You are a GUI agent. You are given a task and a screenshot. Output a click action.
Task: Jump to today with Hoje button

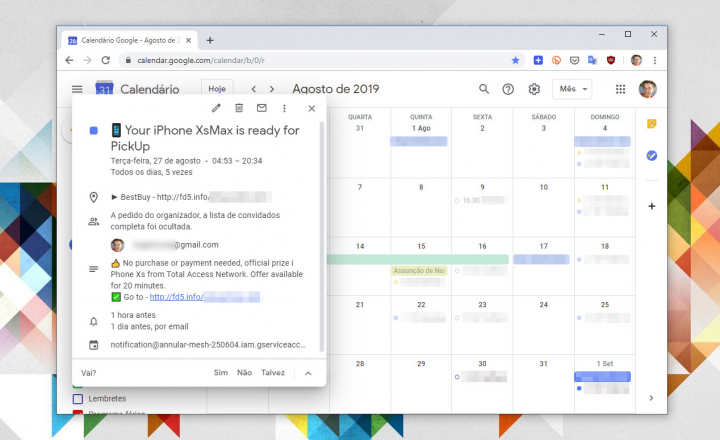point(217,89)
